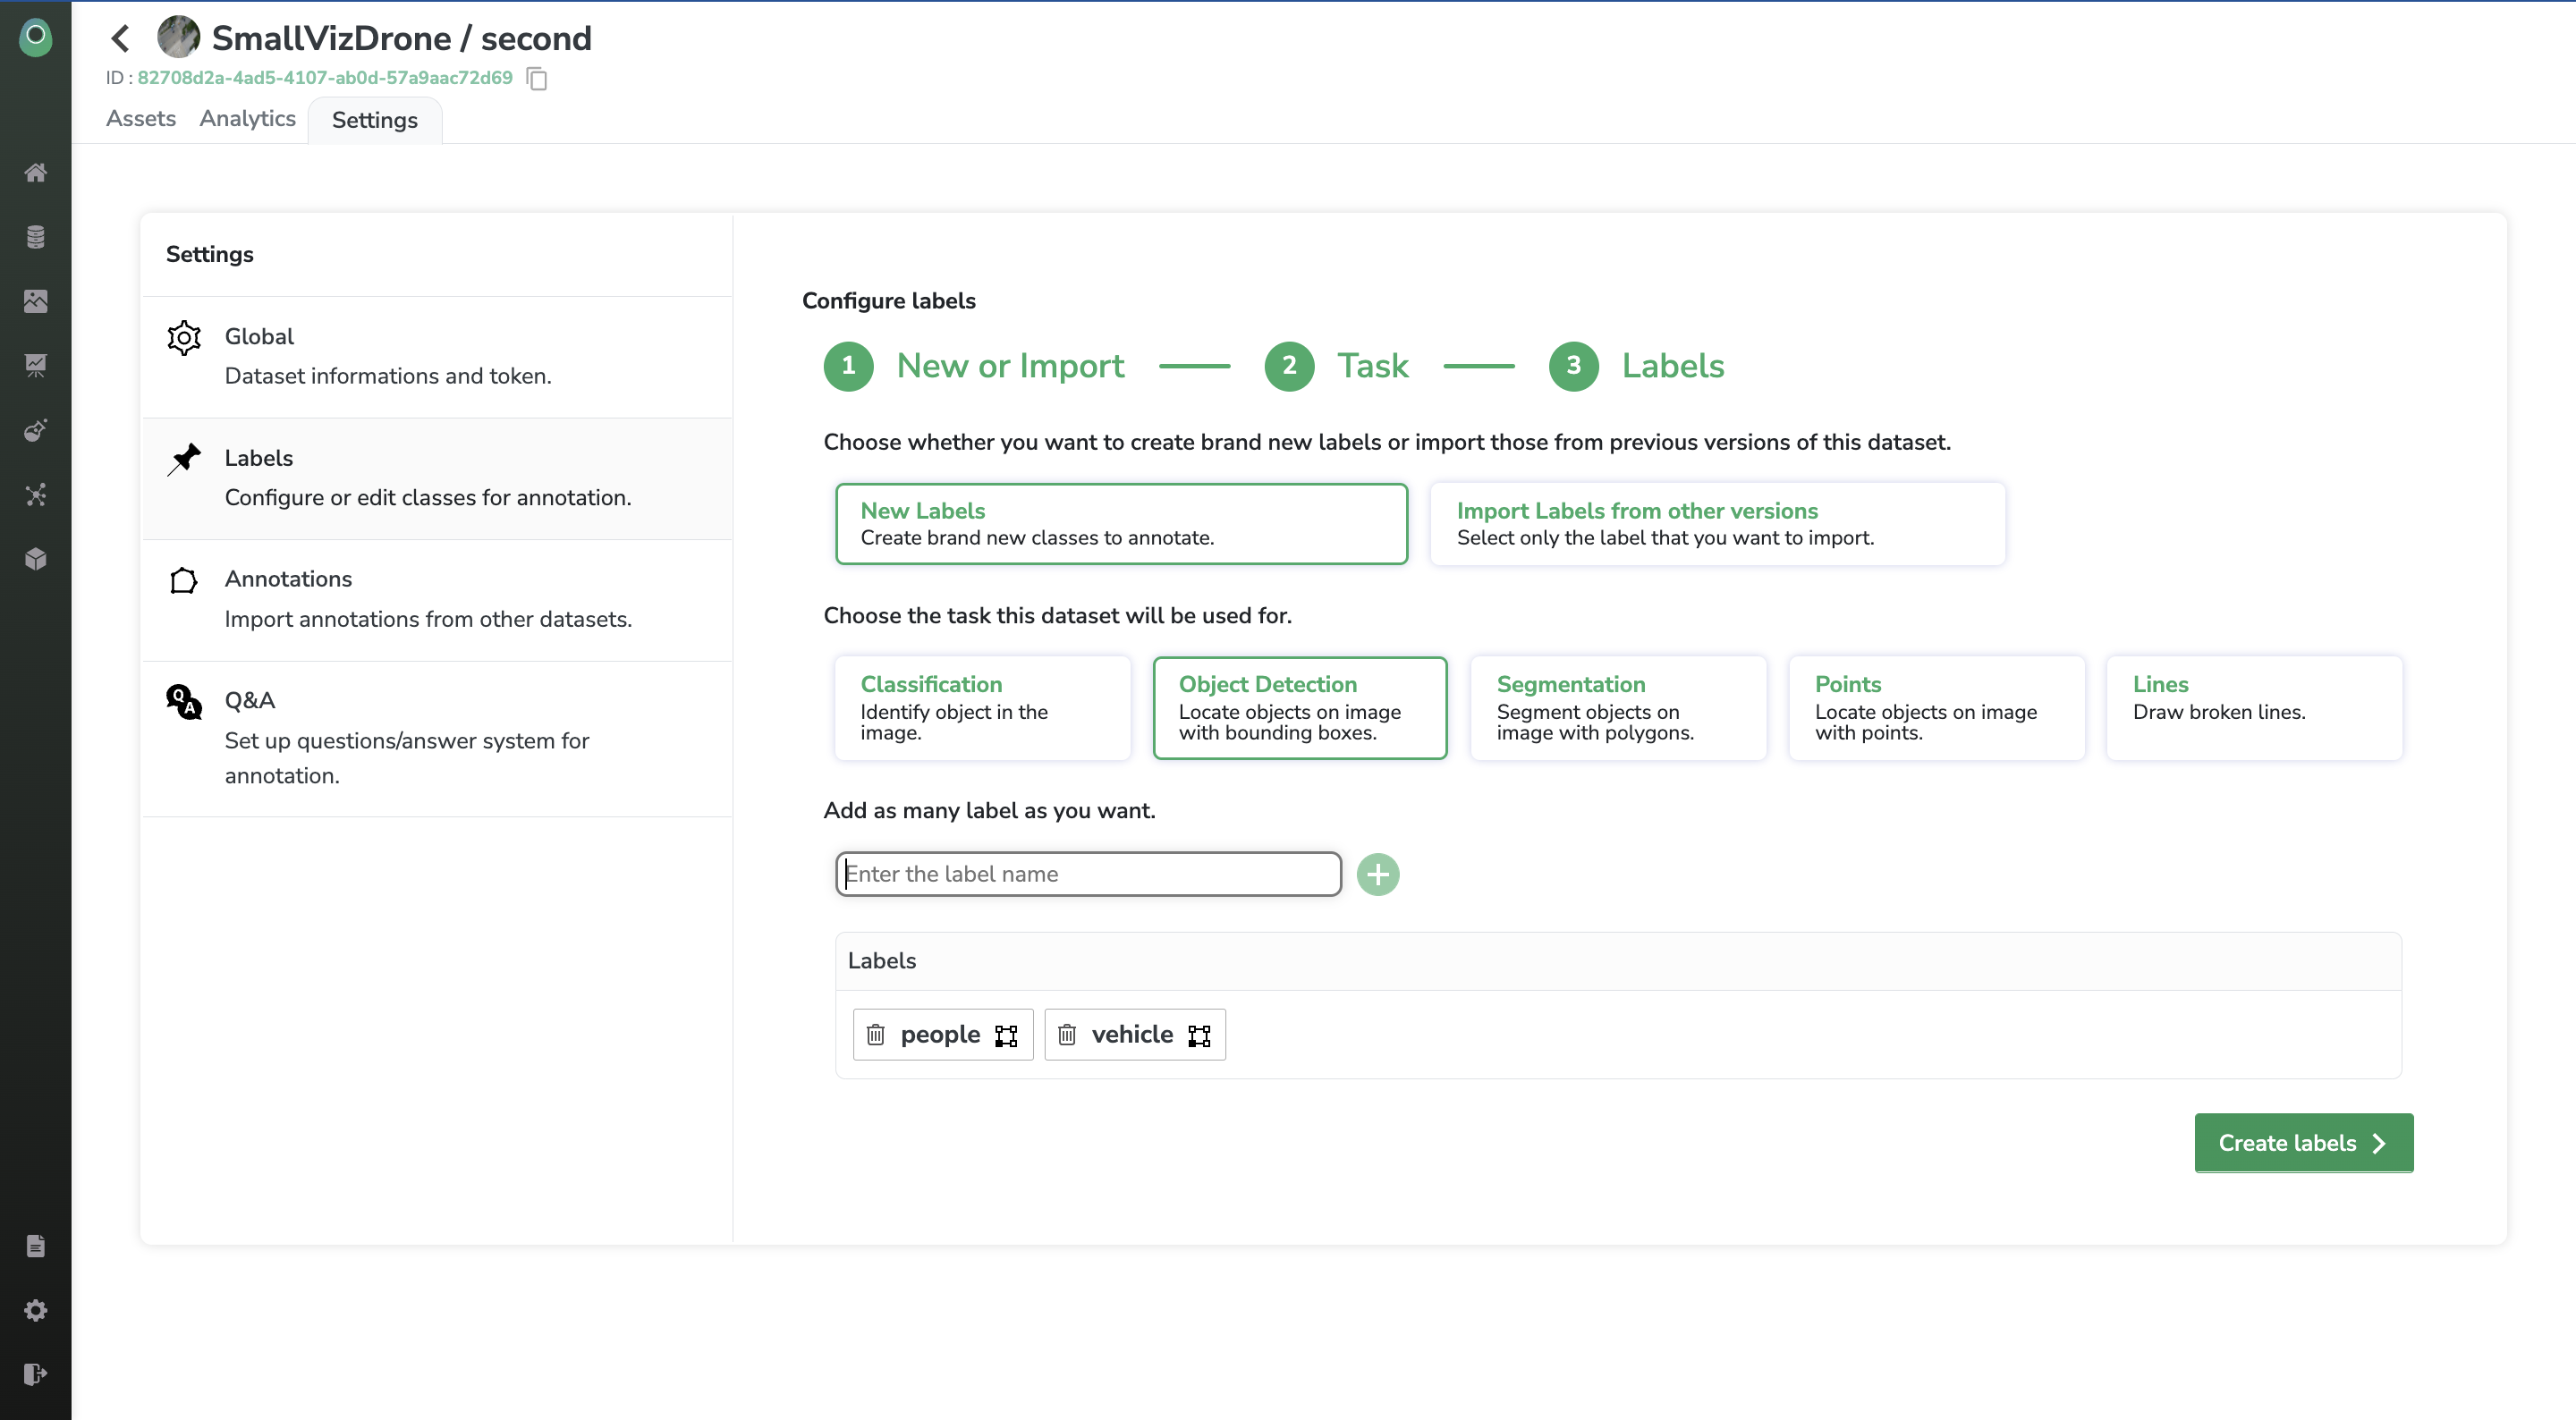Select the Segmentation task option
The image size is (2576, 1420).
click(1617, 707)
